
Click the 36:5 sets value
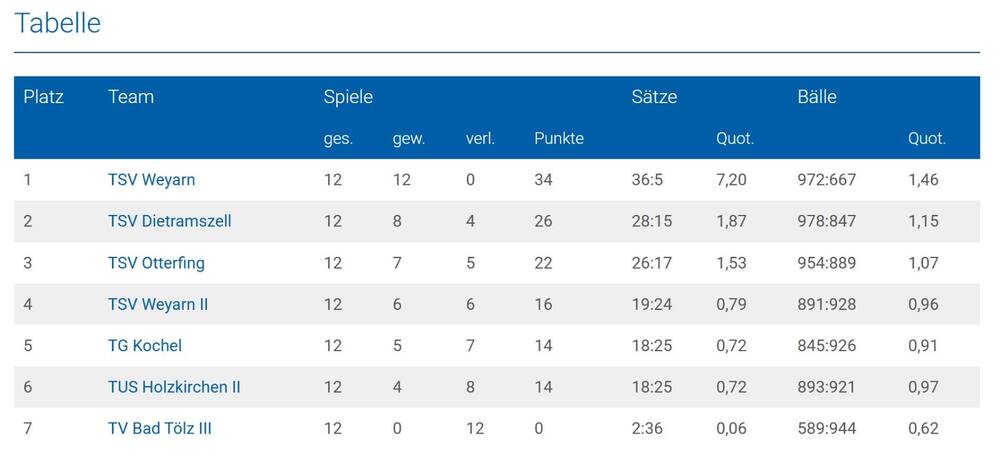[x=647, y=180]
